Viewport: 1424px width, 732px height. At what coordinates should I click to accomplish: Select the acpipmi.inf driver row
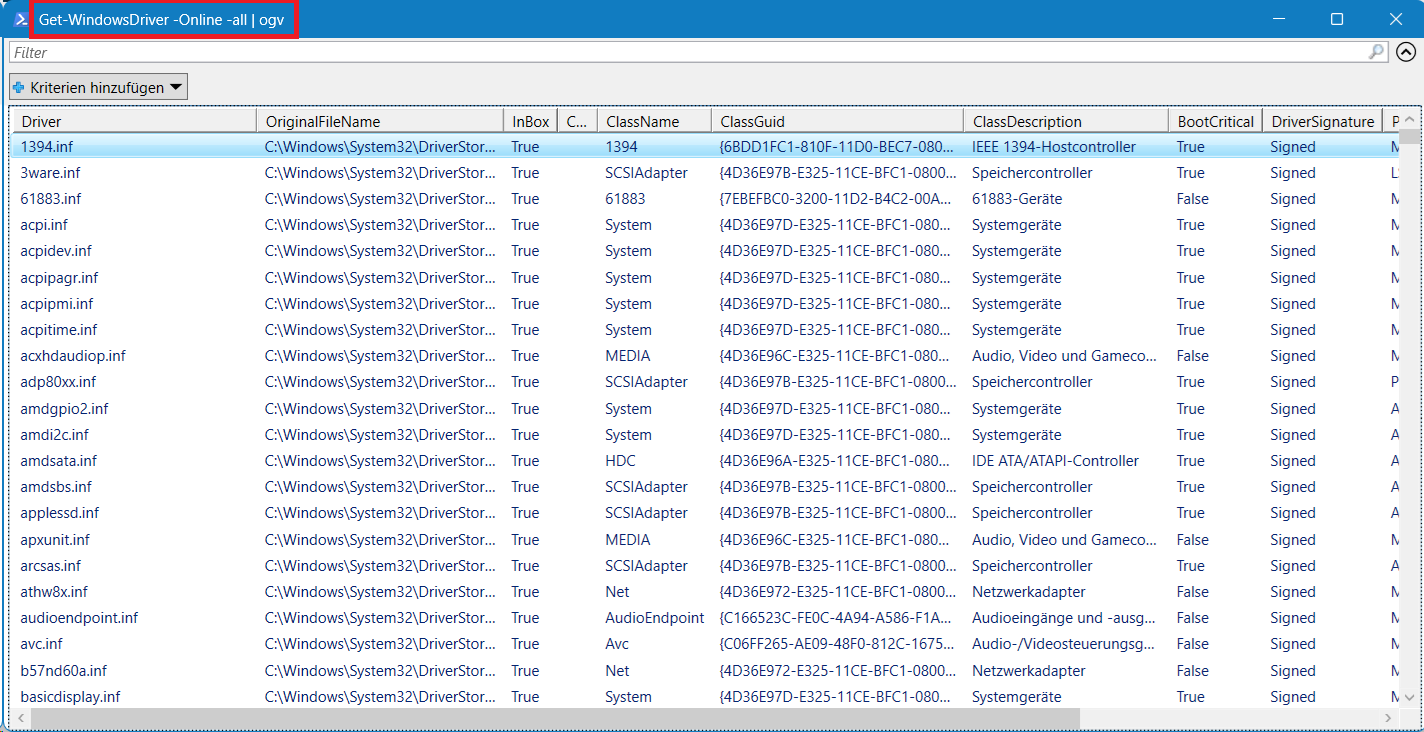704,304
